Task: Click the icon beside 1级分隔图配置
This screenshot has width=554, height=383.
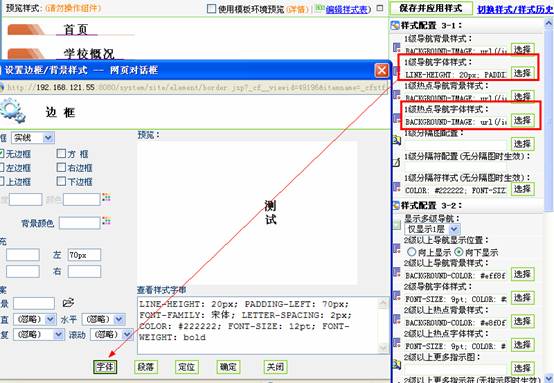Action: tap(397, 141)
